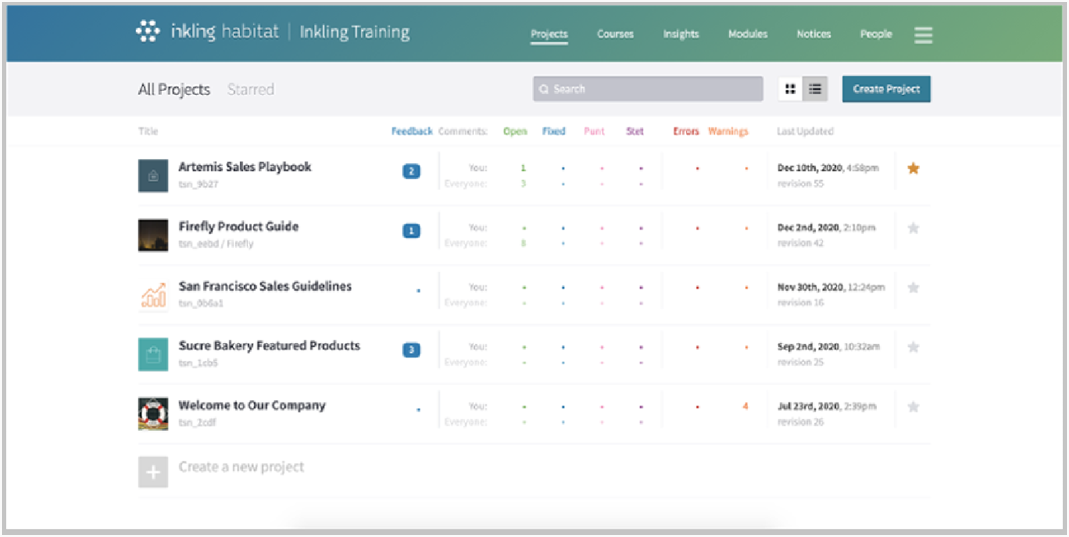The image size is (1069, 537).
Task: Show Starred projects
Action: 251,89
